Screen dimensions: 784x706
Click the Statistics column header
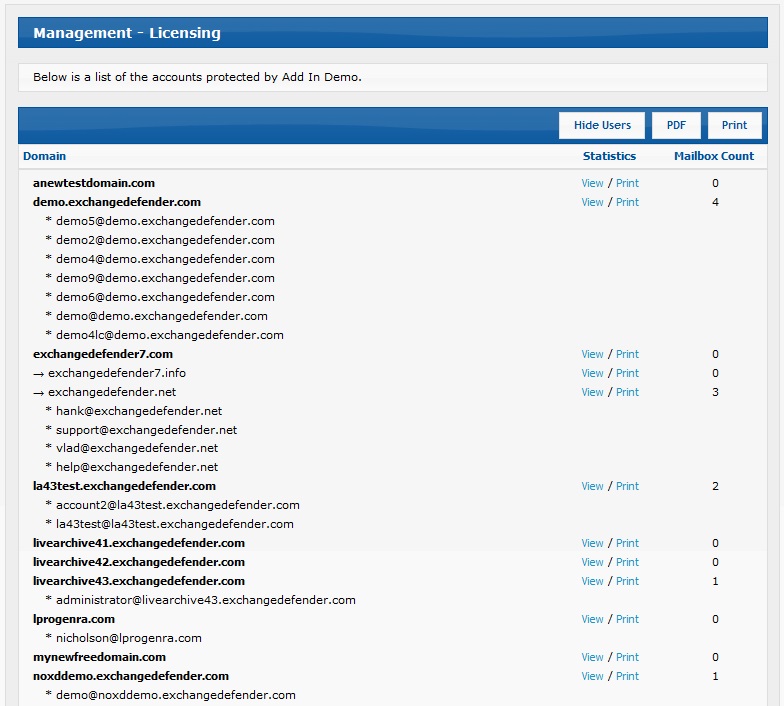tap(609, 156)
